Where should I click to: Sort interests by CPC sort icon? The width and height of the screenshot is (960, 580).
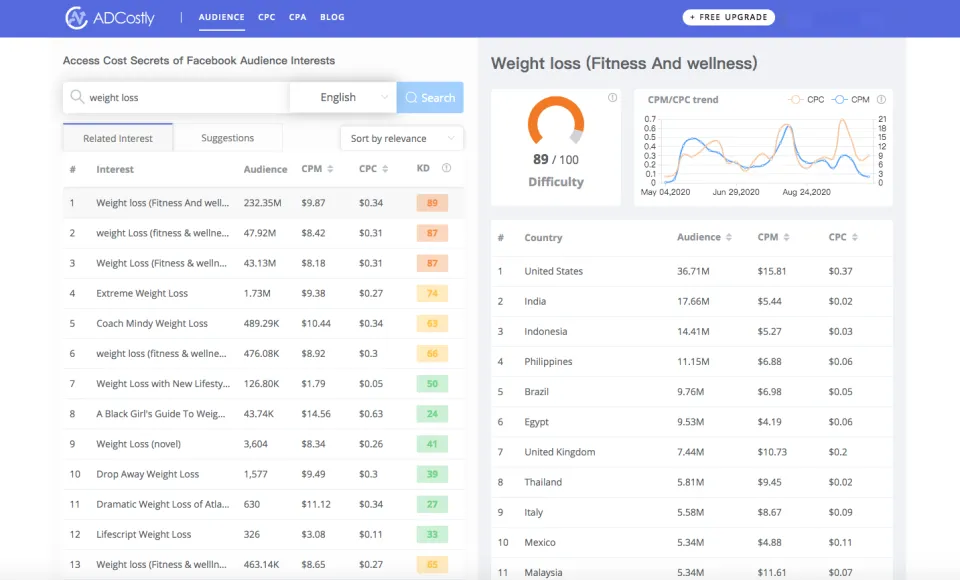pos(387,169)
